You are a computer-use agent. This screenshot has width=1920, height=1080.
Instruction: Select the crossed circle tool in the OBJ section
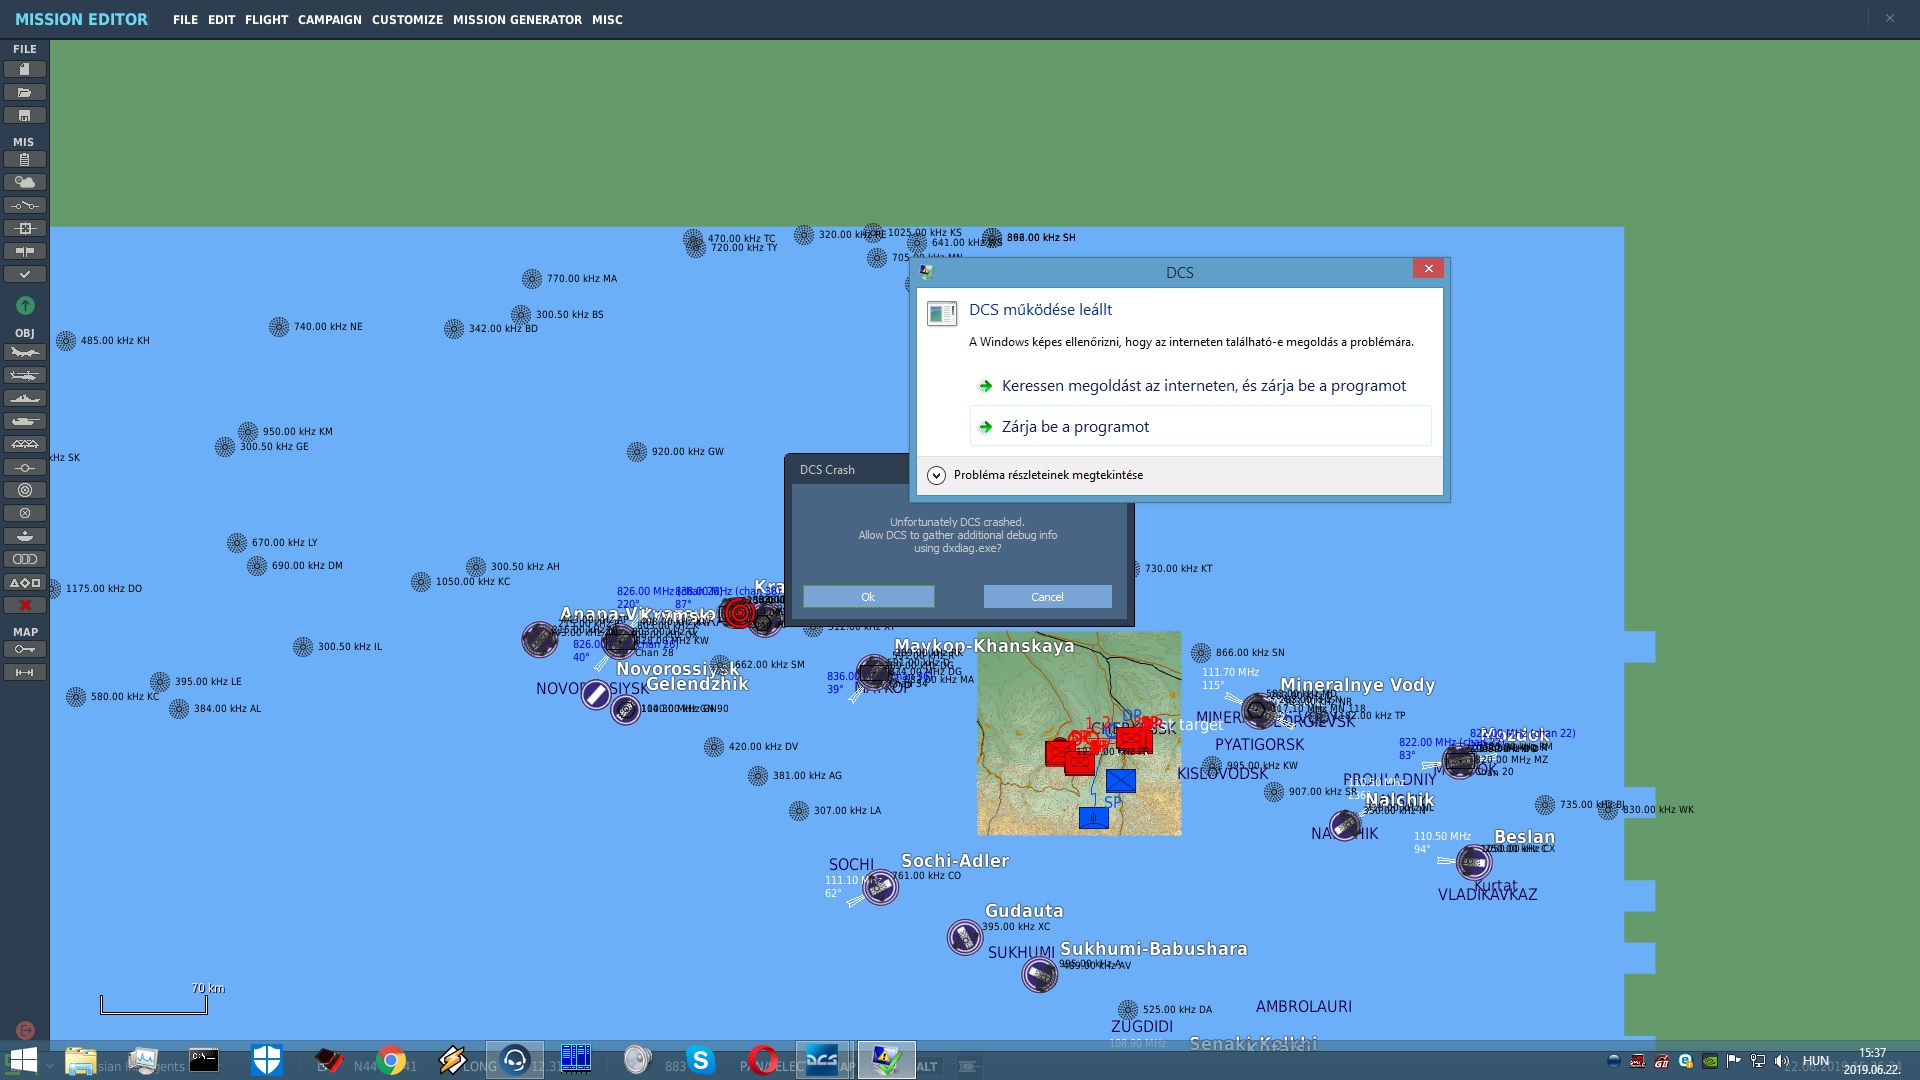25,513
